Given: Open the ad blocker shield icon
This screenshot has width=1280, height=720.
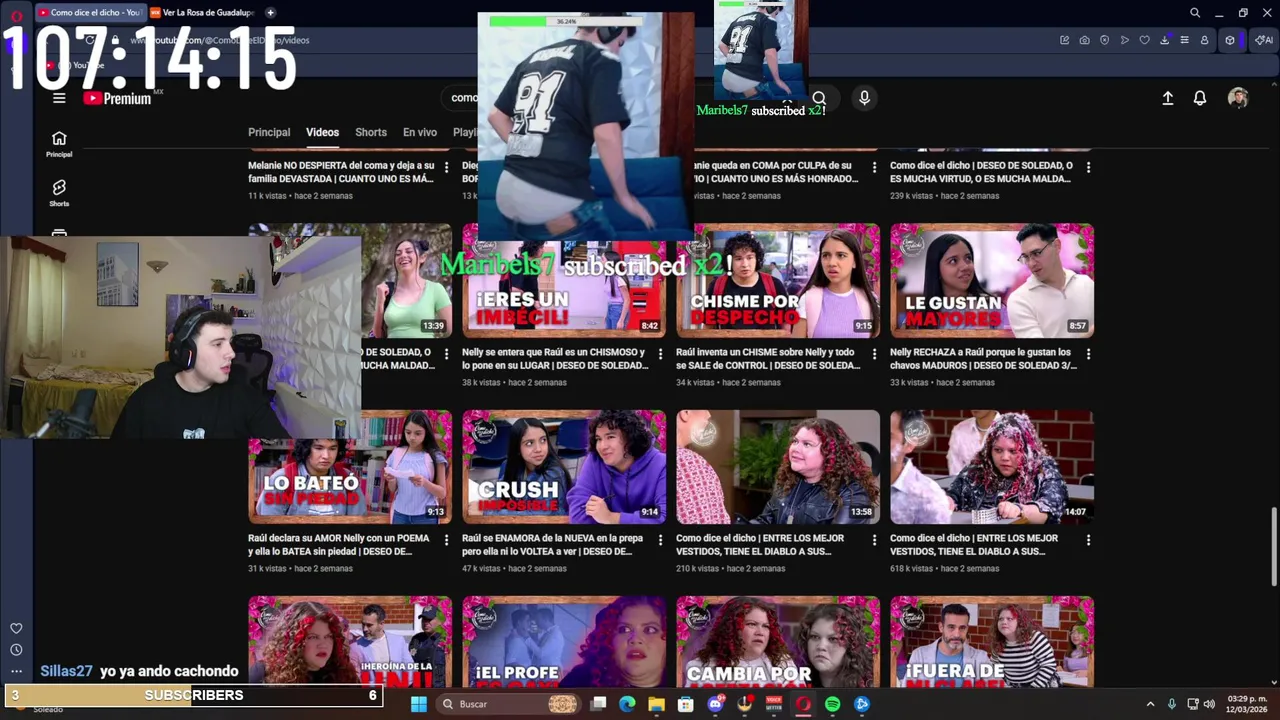Looking at the screenshot, I should point(1104,40).
